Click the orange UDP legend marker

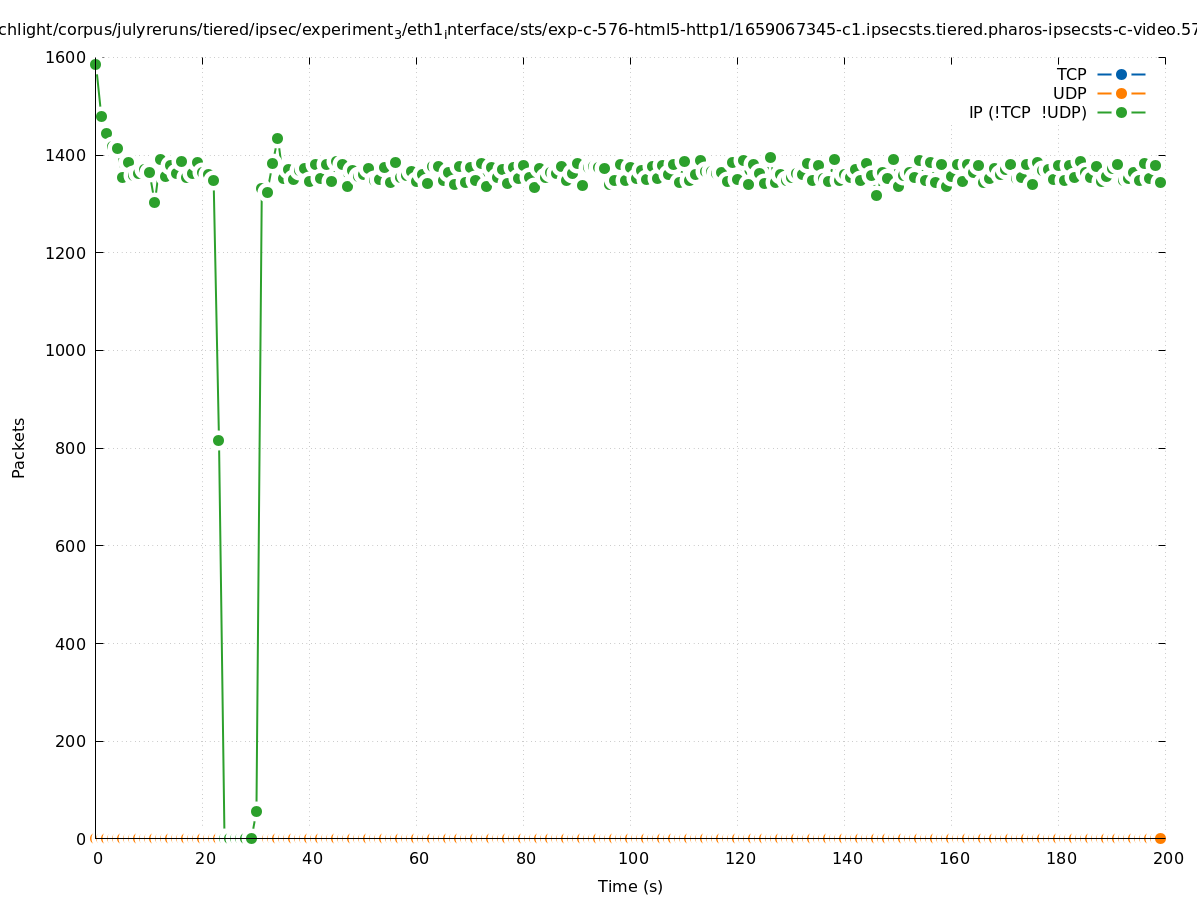[x=1121, y=93]
